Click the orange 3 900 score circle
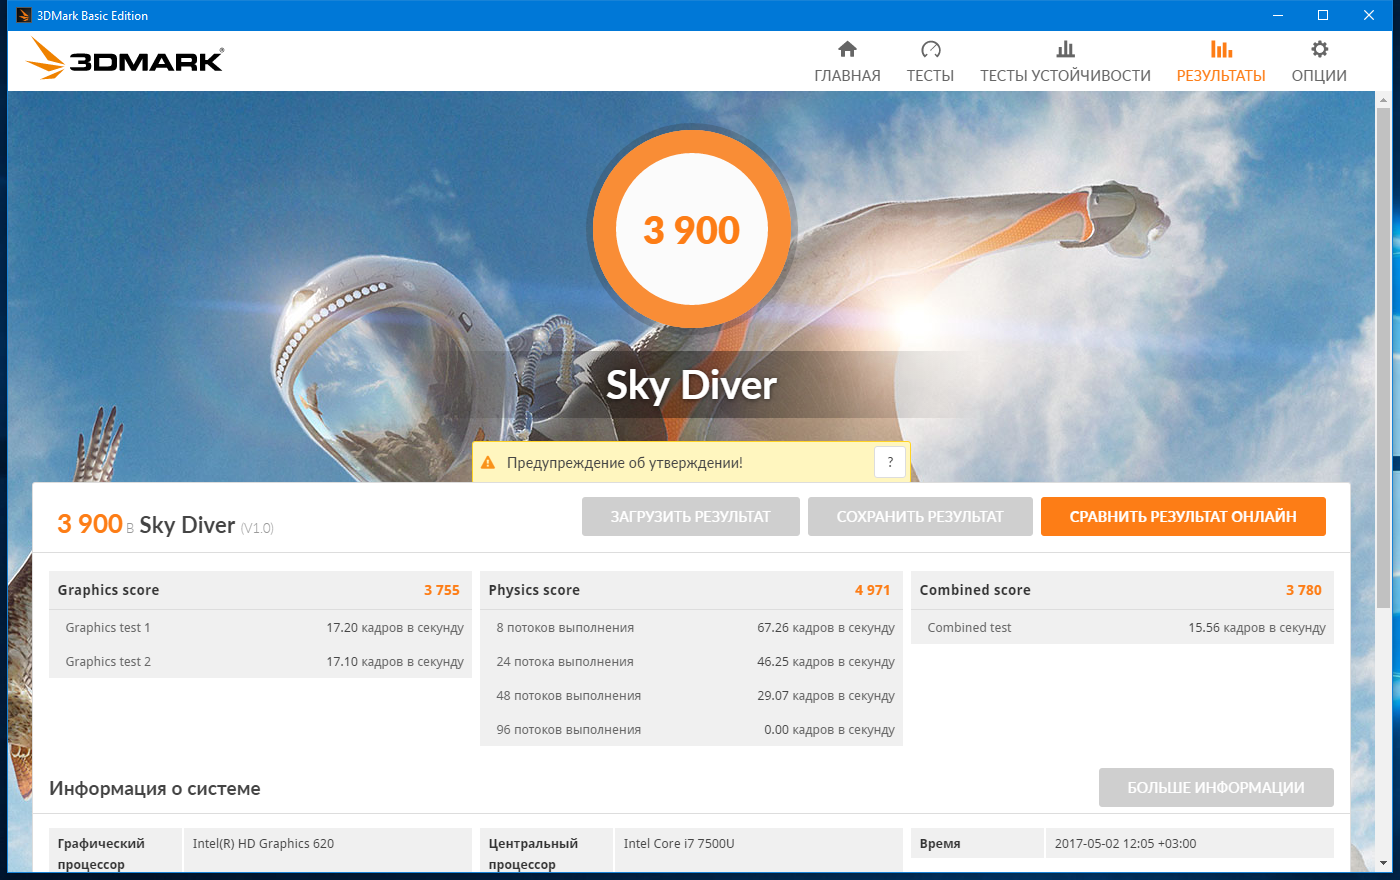Screen dimensions: 1400x880 (x=692, y=230)
